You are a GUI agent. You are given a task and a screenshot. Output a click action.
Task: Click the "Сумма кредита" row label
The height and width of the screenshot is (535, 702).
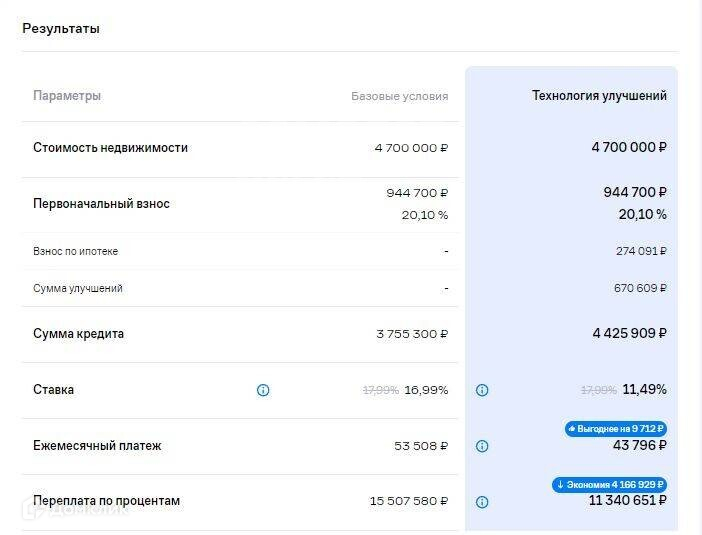coord(79,334)
